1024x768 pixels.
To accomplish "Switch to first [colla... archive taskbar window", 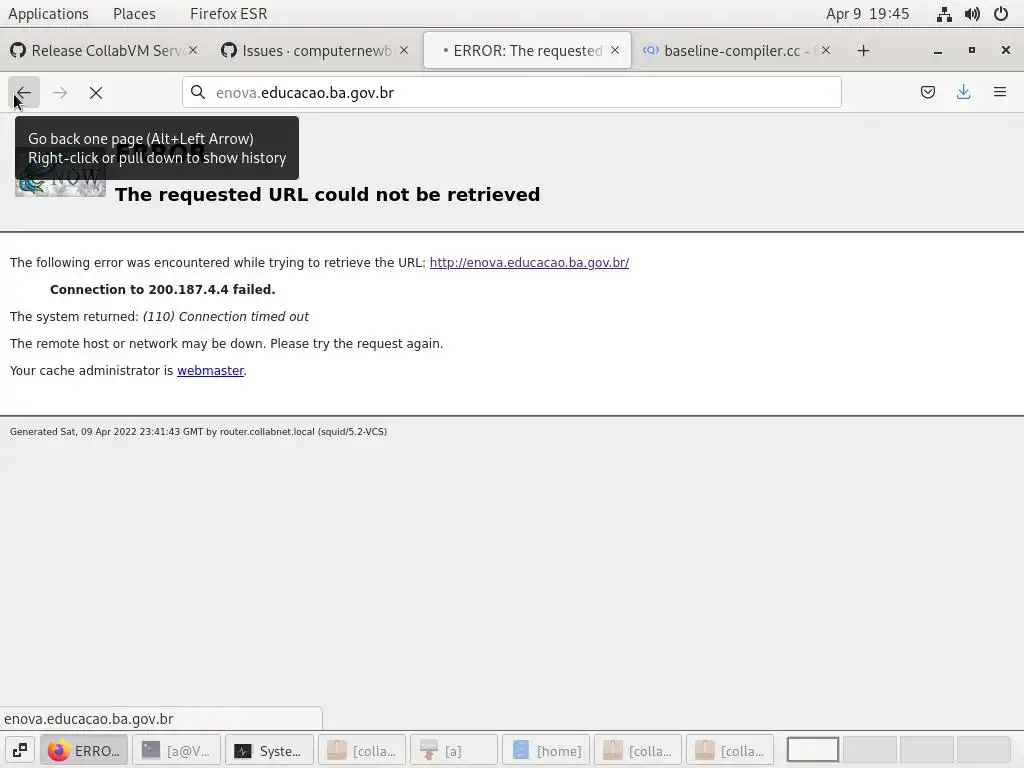I will click(362, 750).
